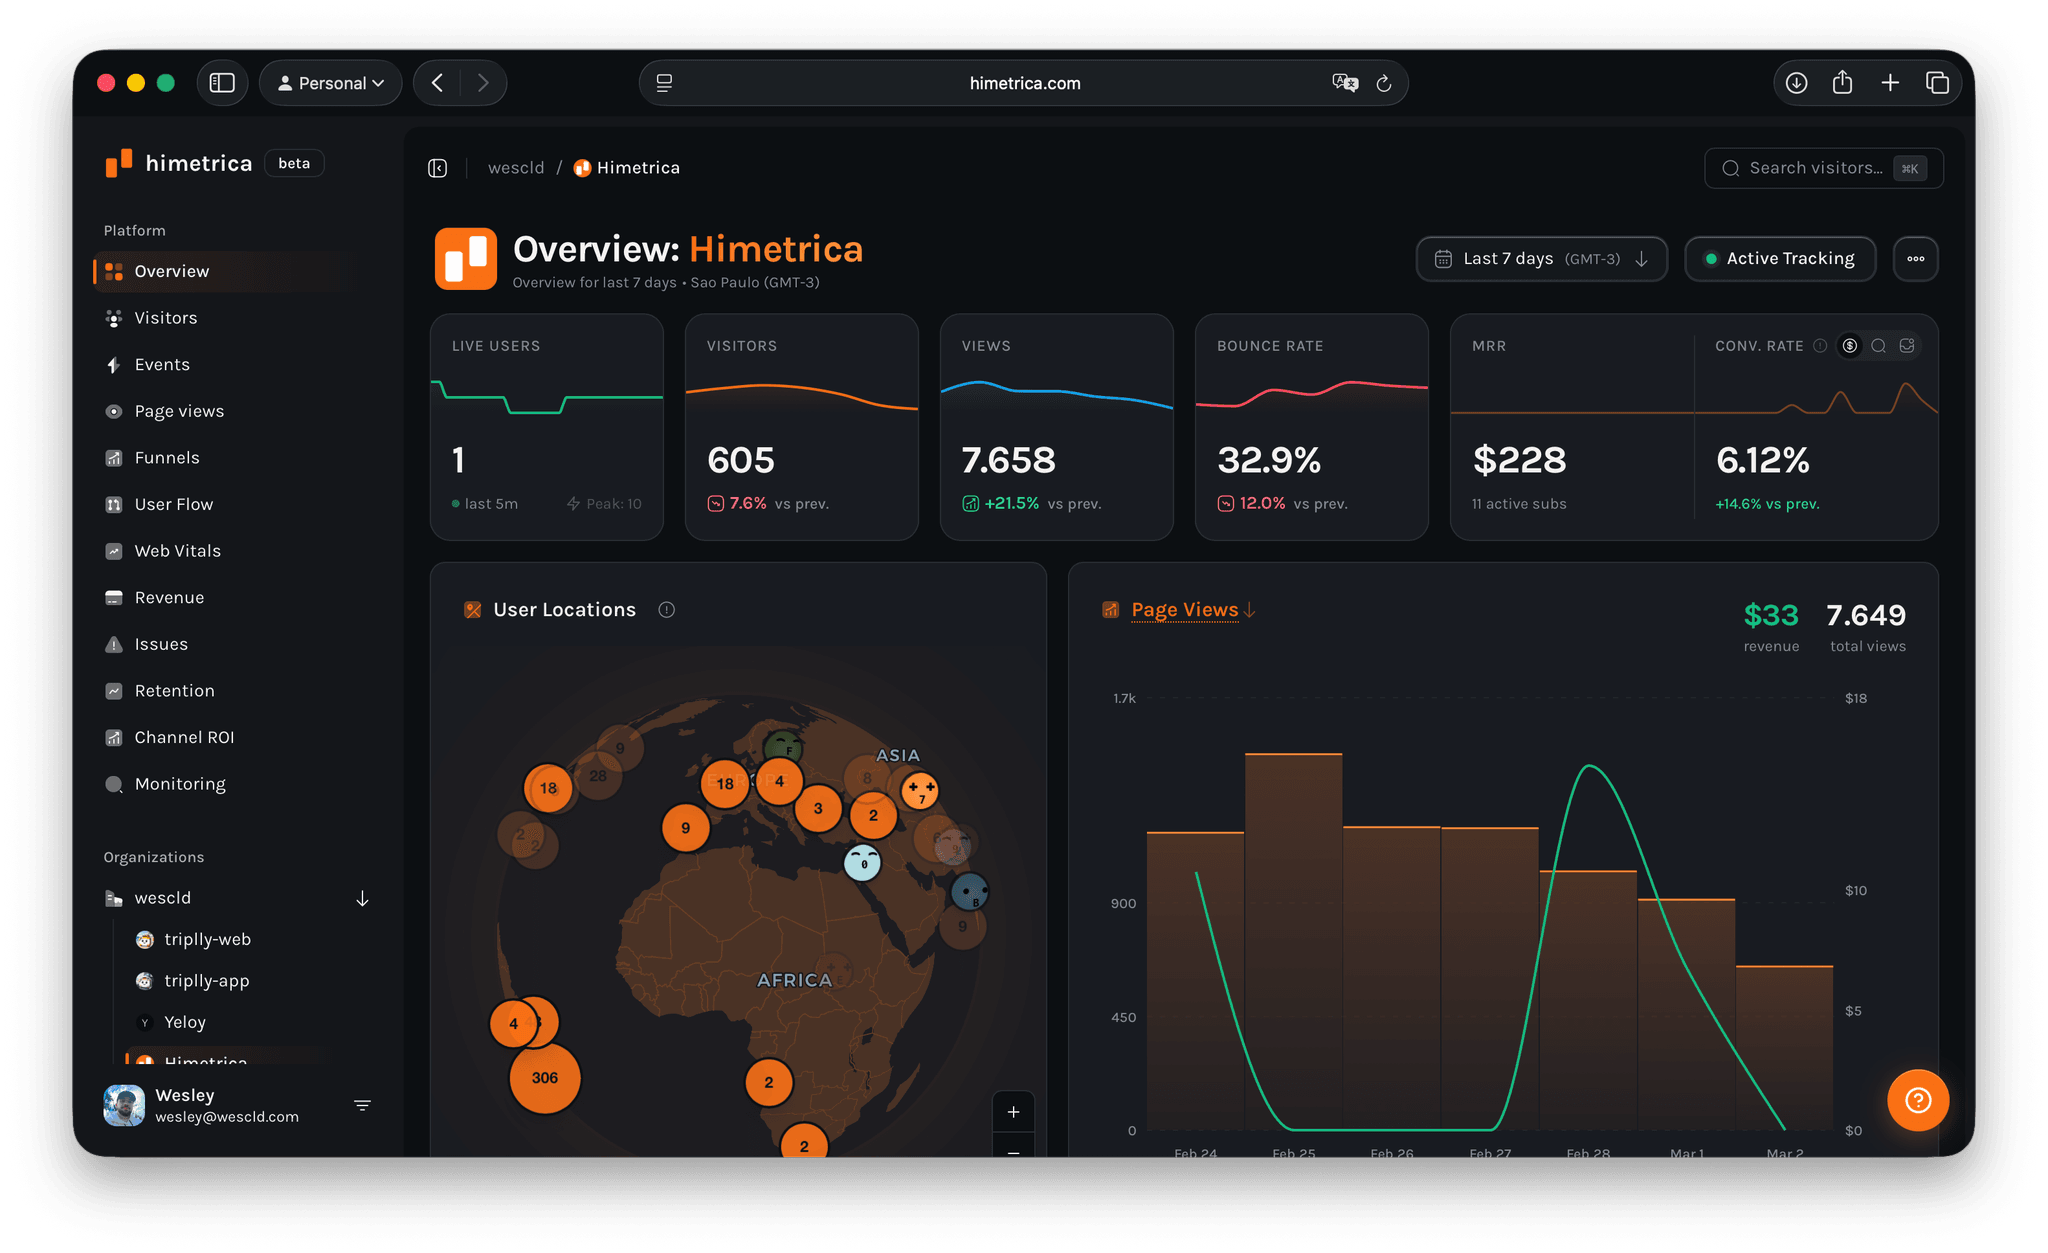Toggle the Active Tracking button
This screenshot has height=1253, width=2048.
tap(1780, 259)
